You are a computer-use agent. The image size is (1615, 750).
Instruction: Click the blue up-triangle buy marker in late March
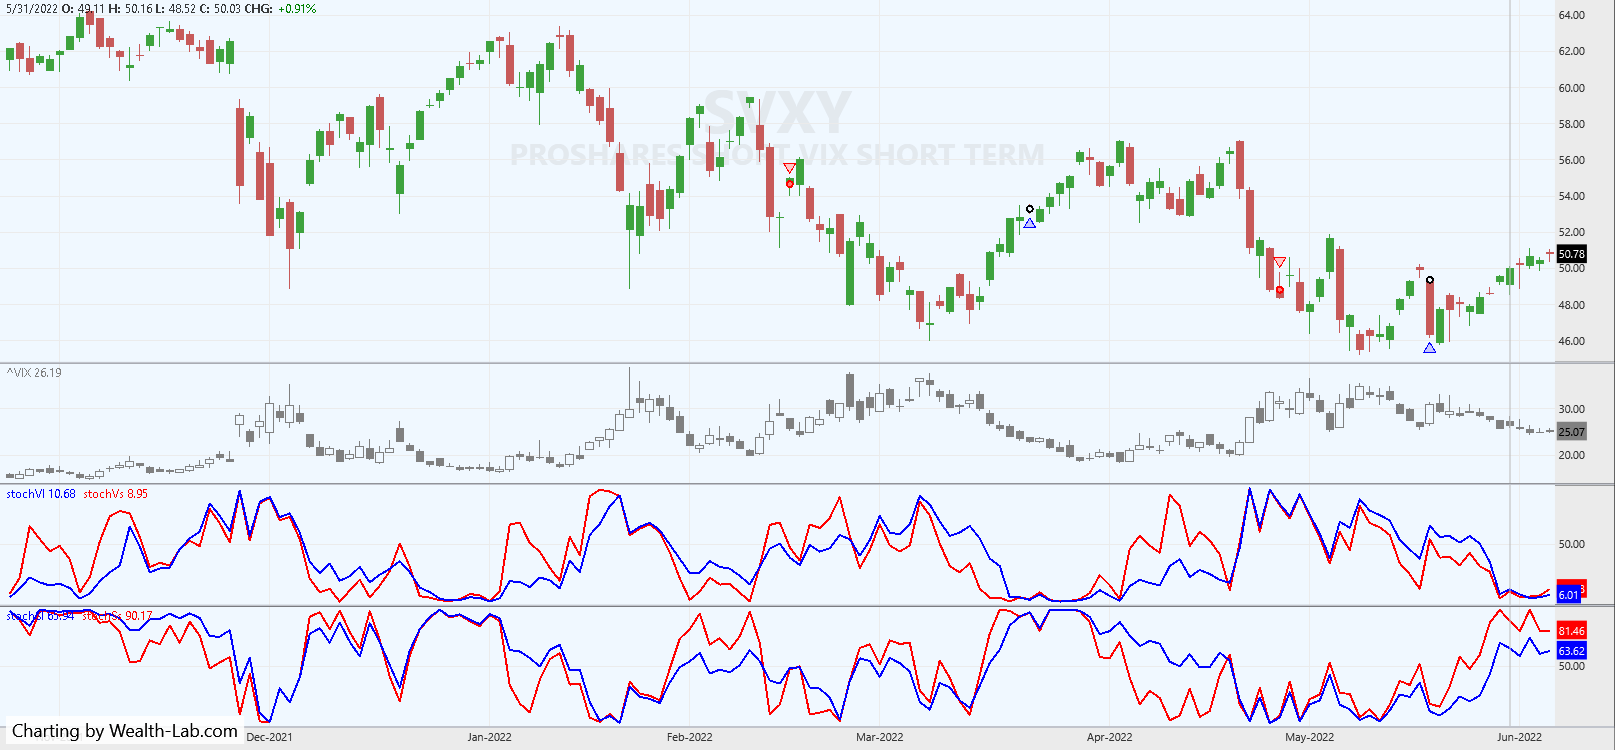click(x=1030, y=223)
